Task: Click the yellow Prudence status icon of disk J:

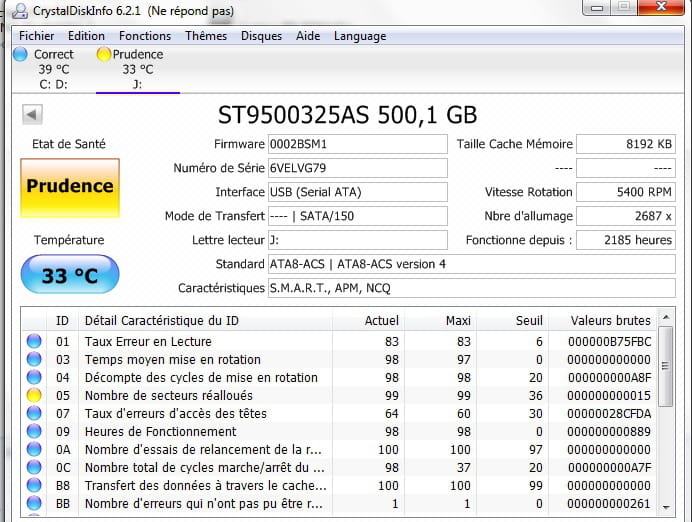Action: 103,54
